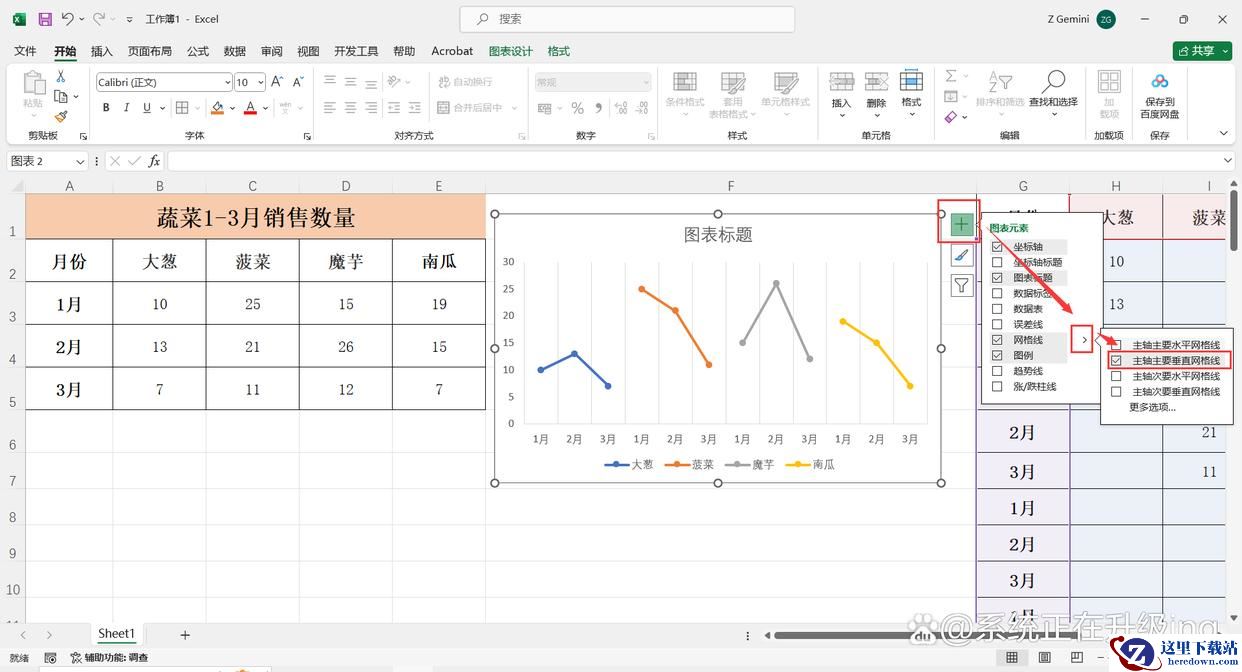Uncheck the 主轴主要垂直网格线 checkbox
Screen dimensions: 1242x672
1116,360
